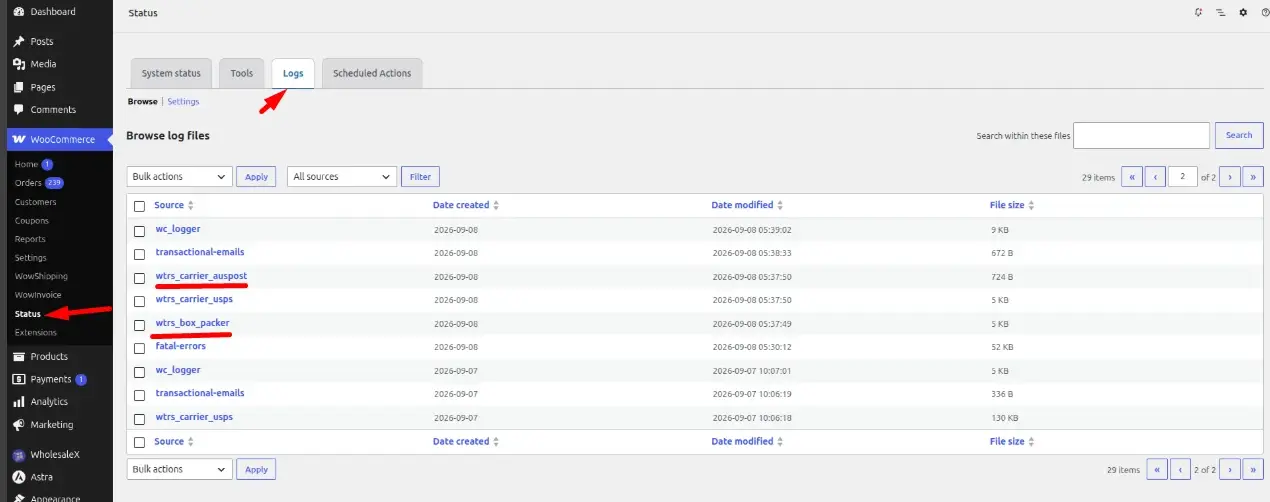
Task: Open the wtrs_carrier_auspost log link
Action: click(x=201, y=276)
